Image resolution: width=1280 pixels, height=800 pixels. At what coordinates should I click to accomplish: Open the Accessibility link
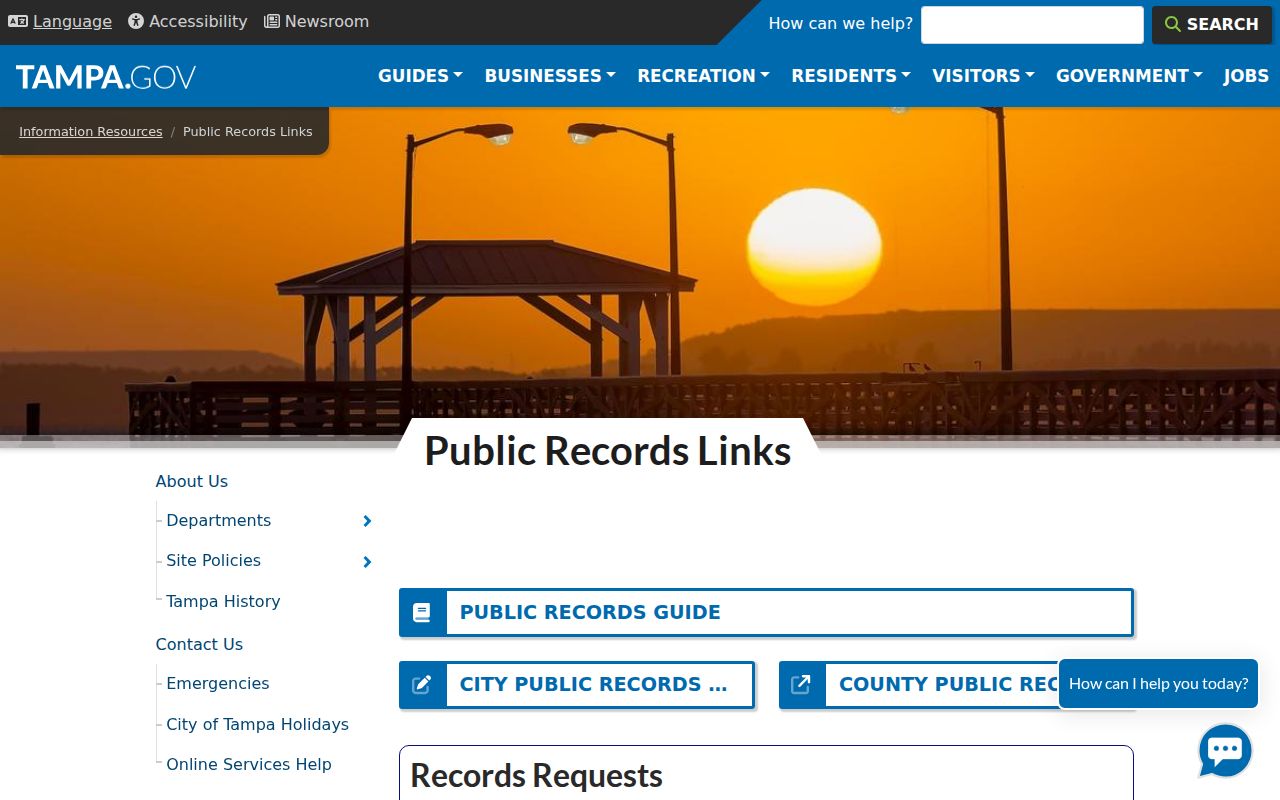tap(198, 21)
